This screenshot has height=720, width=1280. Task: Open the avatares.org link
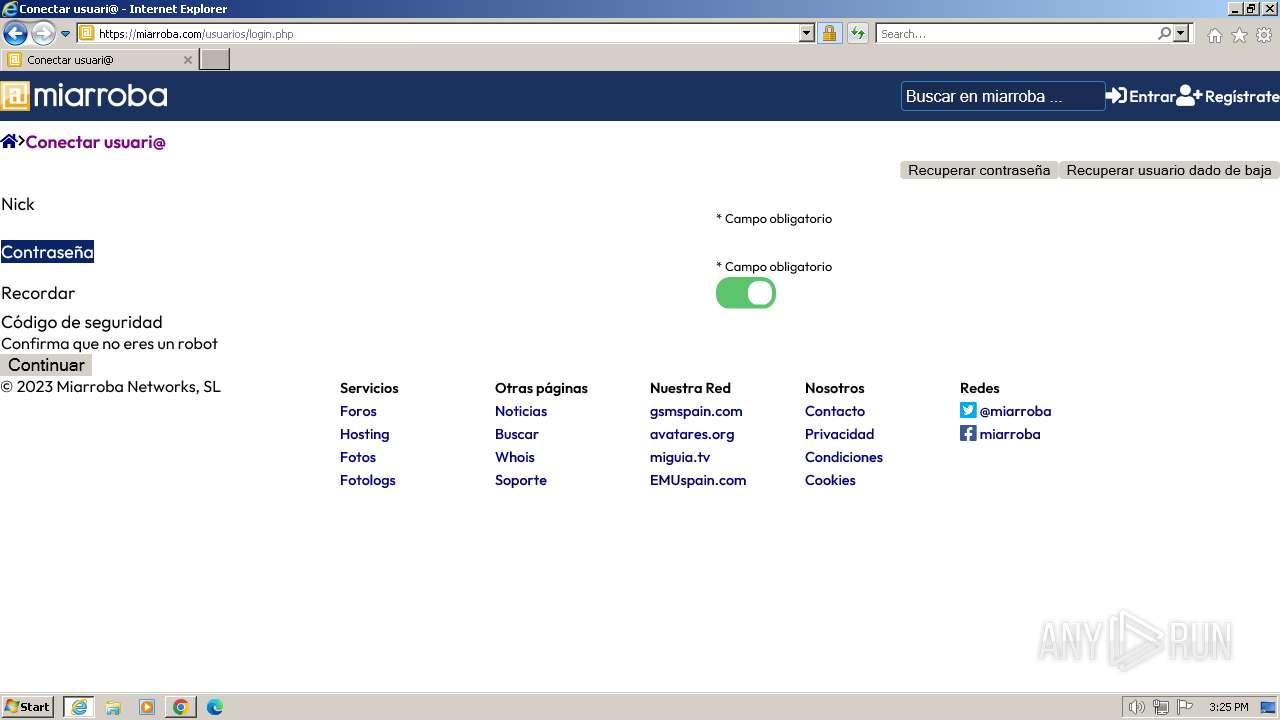(x=692, y=434)
